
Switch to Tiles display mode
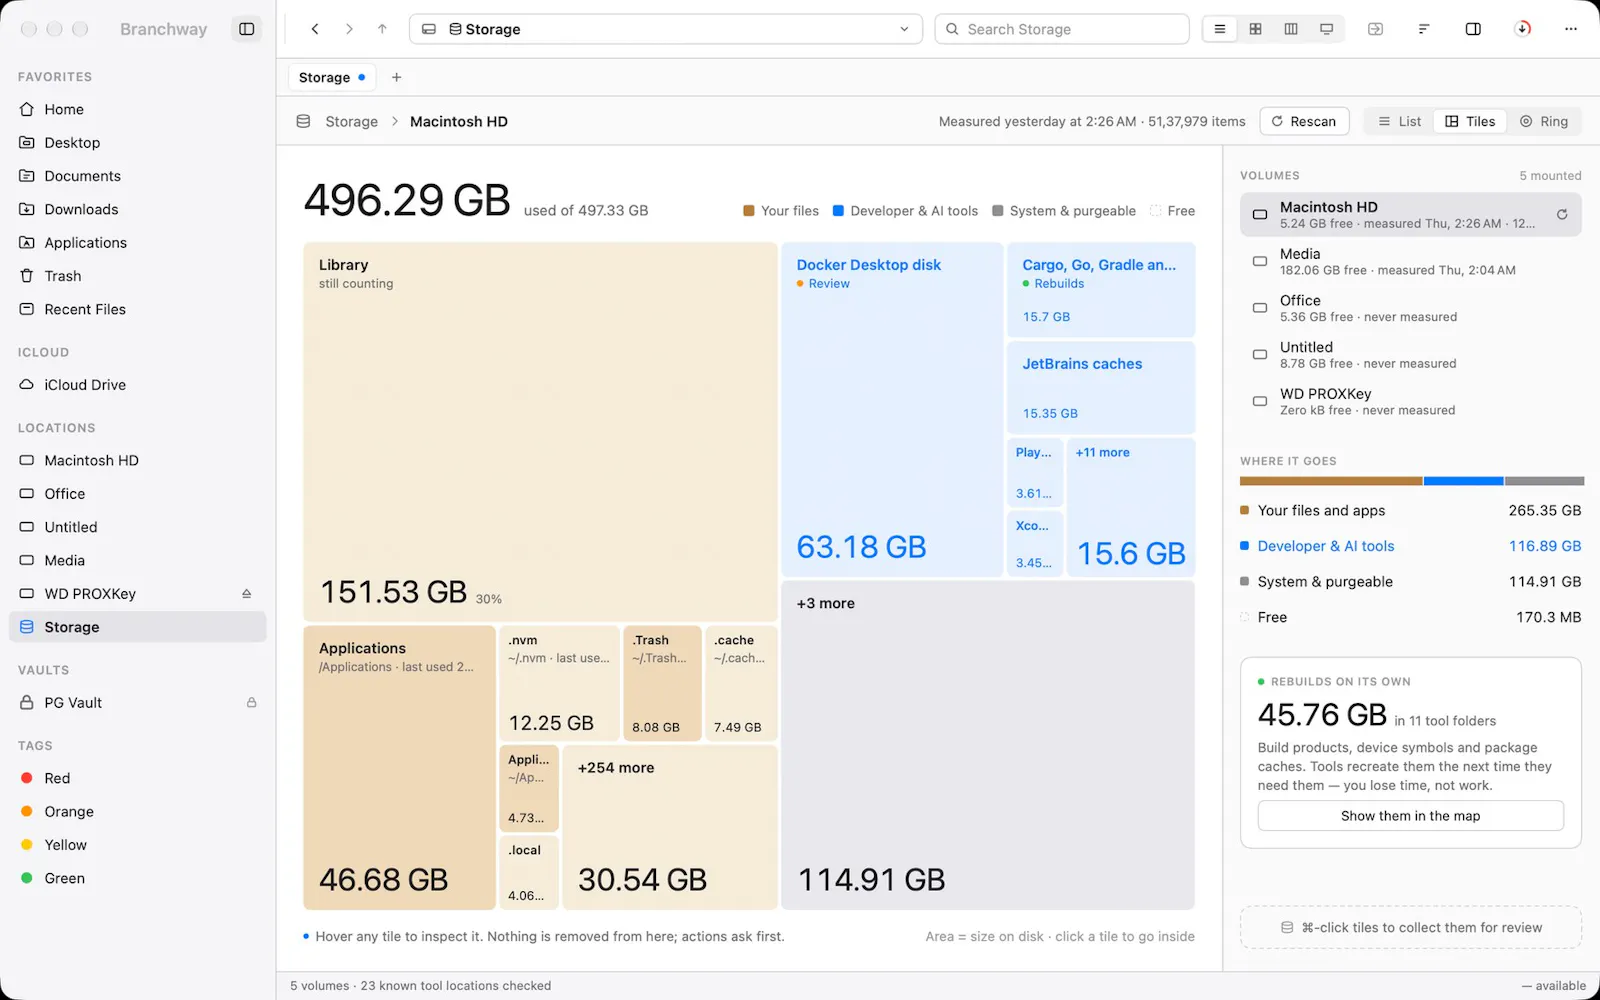coord(1470,121)
